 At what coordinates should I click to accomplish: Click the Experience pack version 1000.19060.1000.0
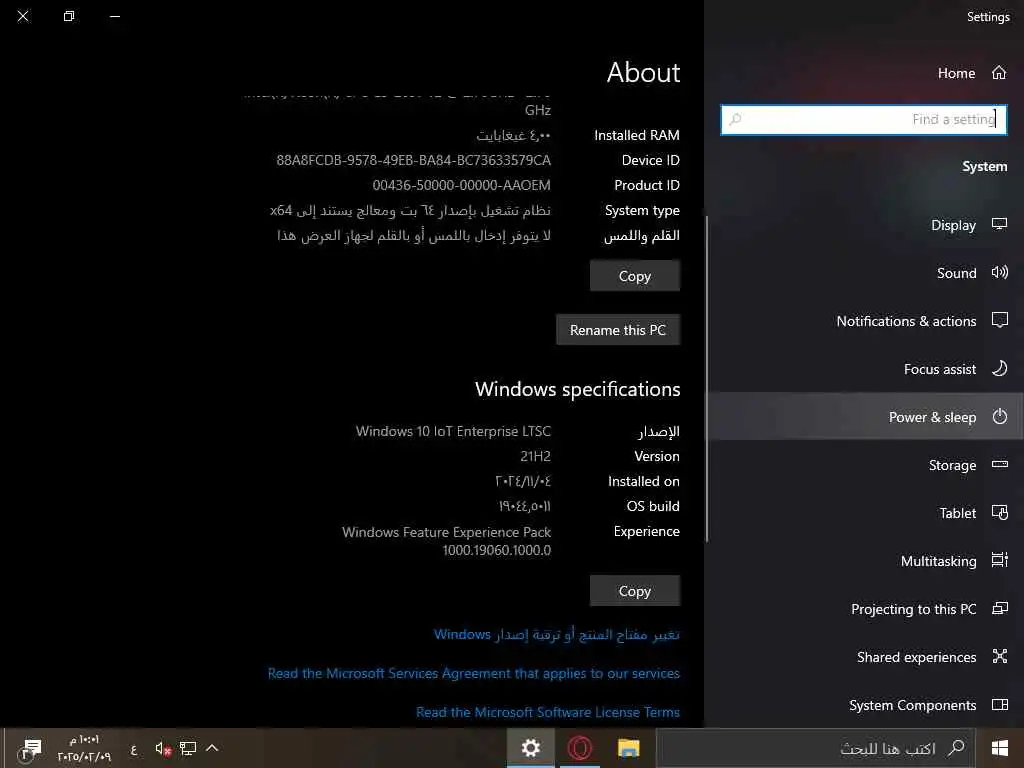click(497, 550)
